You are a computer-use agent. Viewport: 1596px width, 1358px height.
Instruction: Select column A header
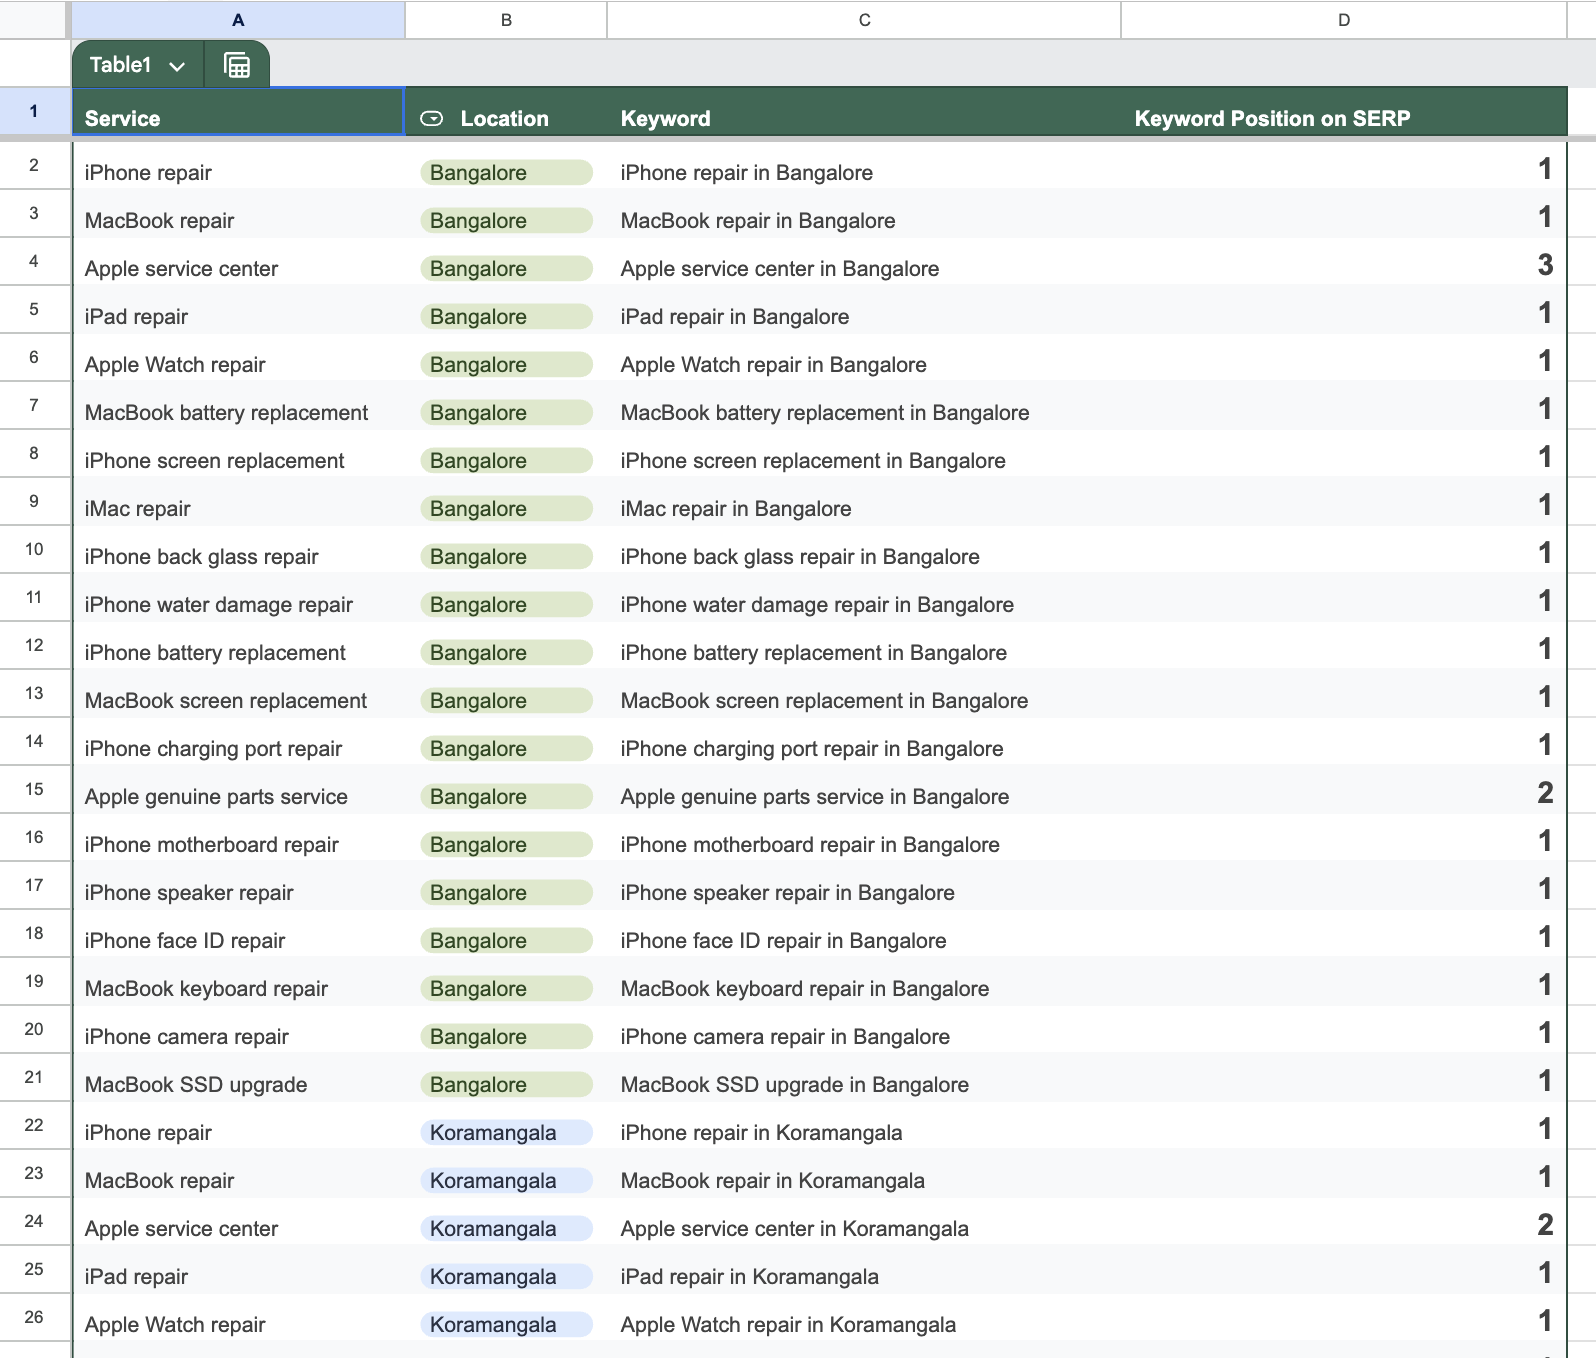(238, 20)
